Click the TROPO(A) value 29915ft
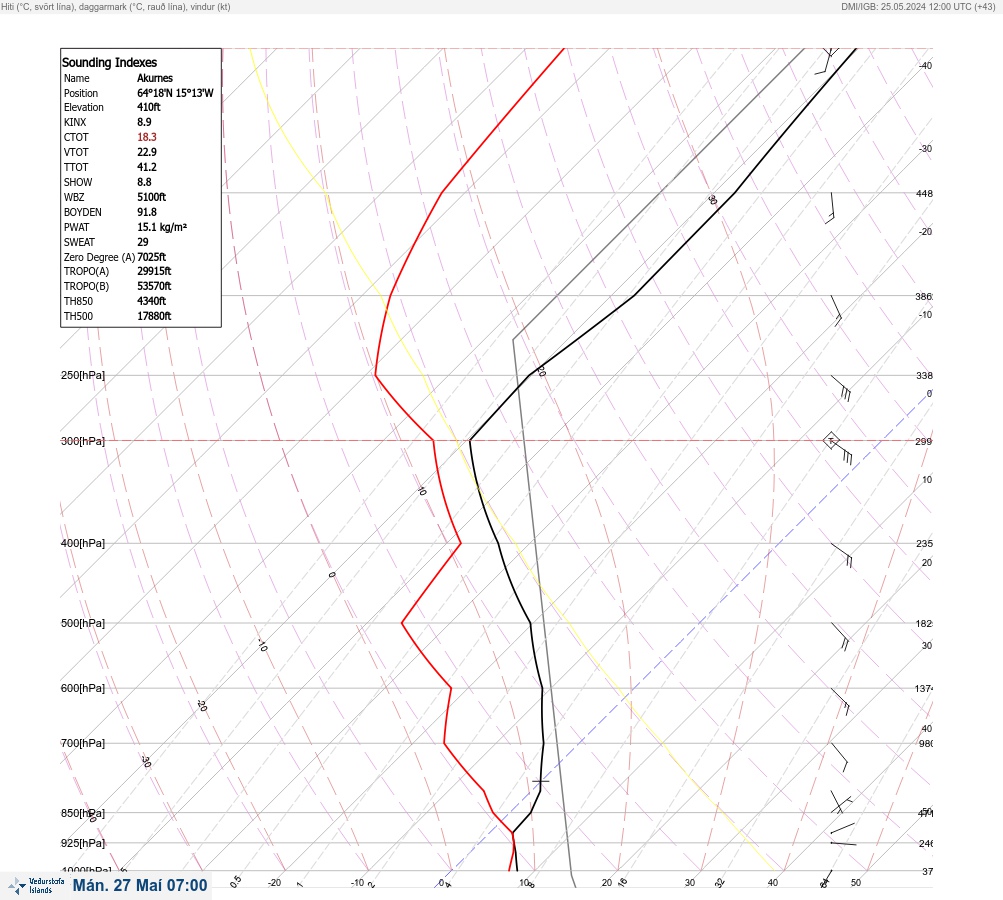1003x900 pixels. point(154,271)
